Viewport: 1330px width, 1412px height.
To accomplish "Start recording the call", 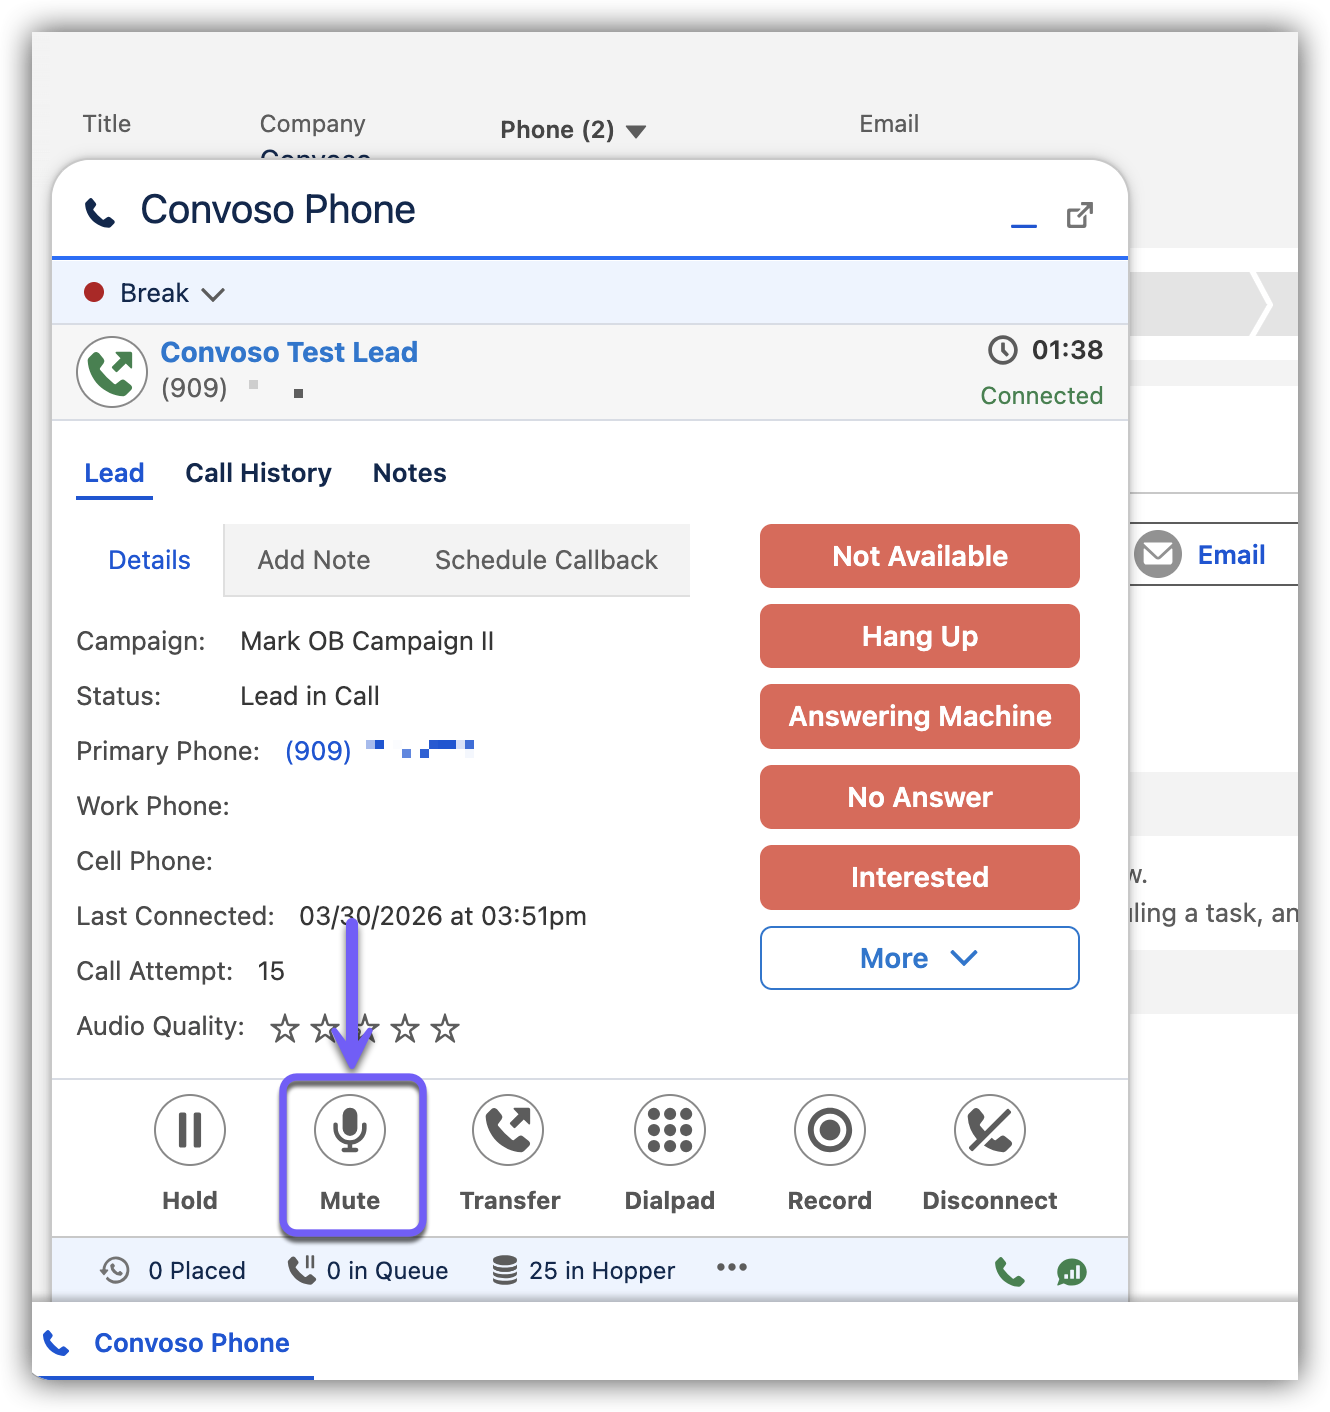I will pos(829,1131).
